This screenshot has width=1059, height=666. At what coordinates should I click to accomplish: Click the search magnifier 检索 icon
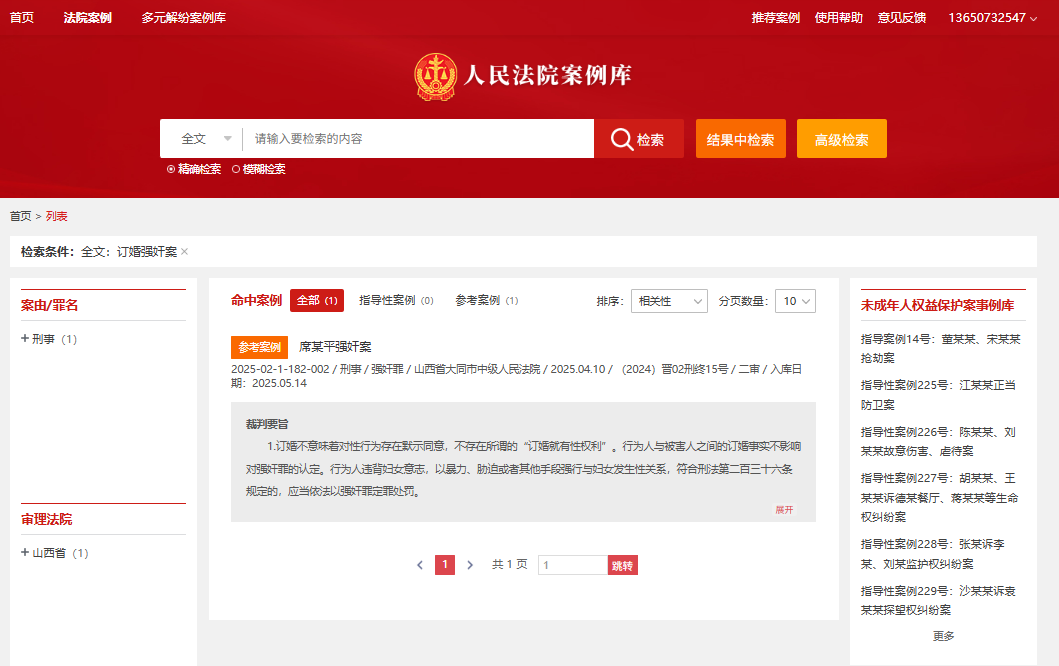[x=622, y=138]
